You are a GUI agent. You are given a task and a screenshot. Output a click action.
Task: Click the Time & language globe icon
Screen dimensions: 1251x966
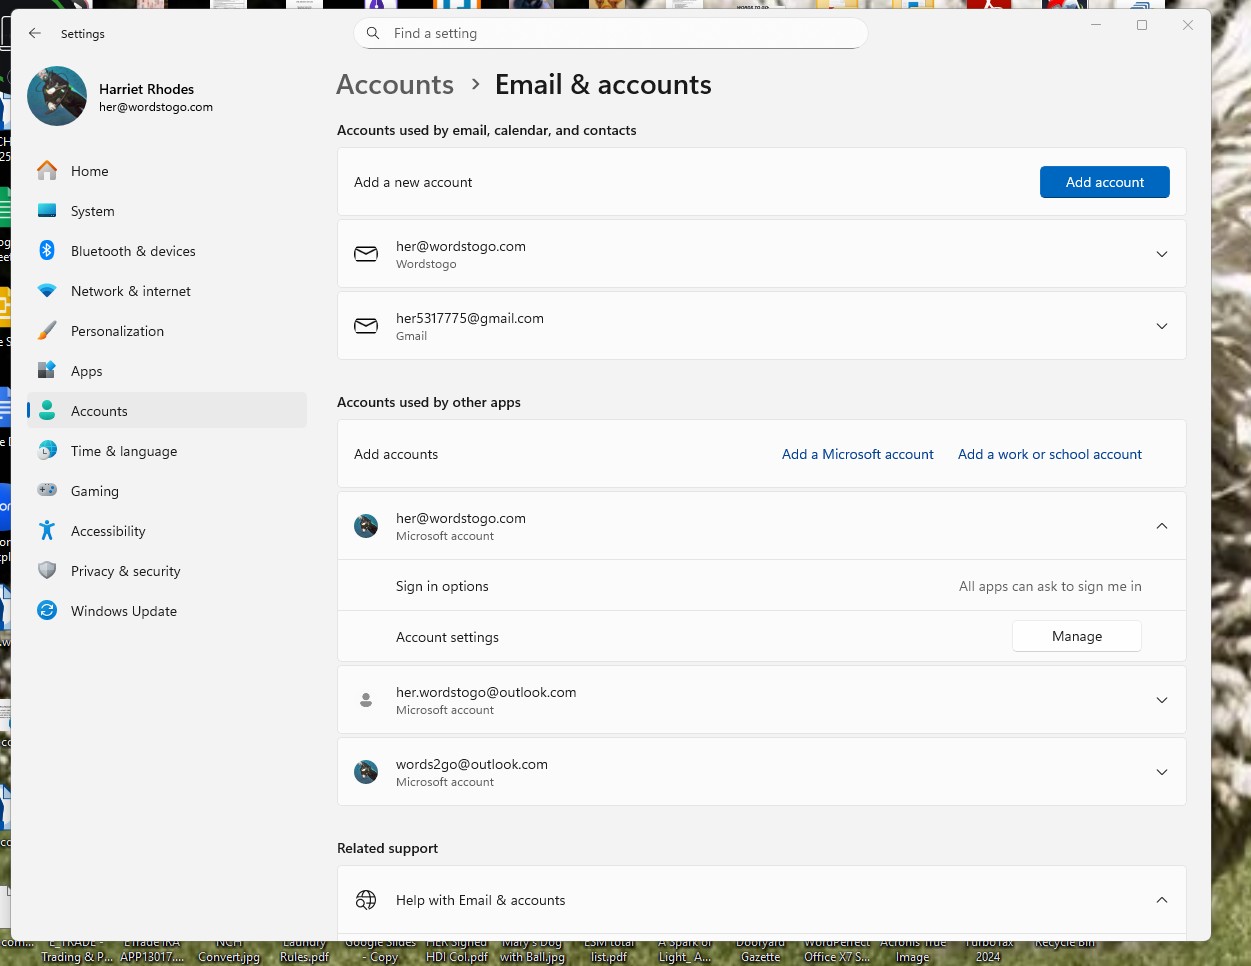tap(47, 451)
